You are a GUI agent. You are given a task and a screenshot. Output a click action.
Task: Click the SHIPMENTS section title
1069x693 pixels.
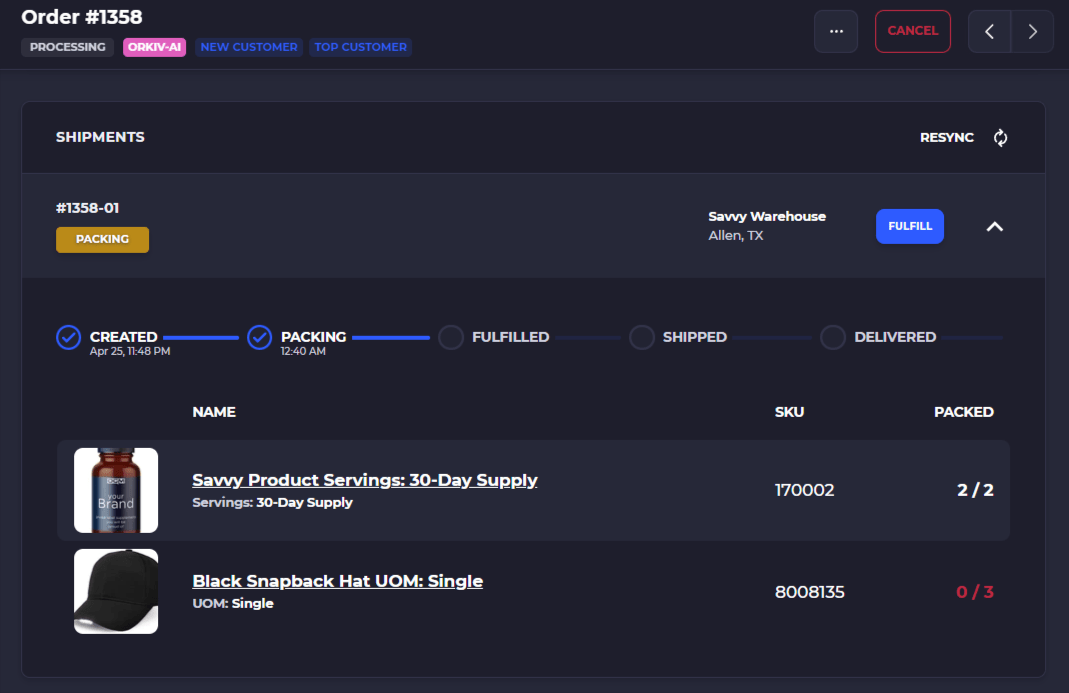click(100, 137)
